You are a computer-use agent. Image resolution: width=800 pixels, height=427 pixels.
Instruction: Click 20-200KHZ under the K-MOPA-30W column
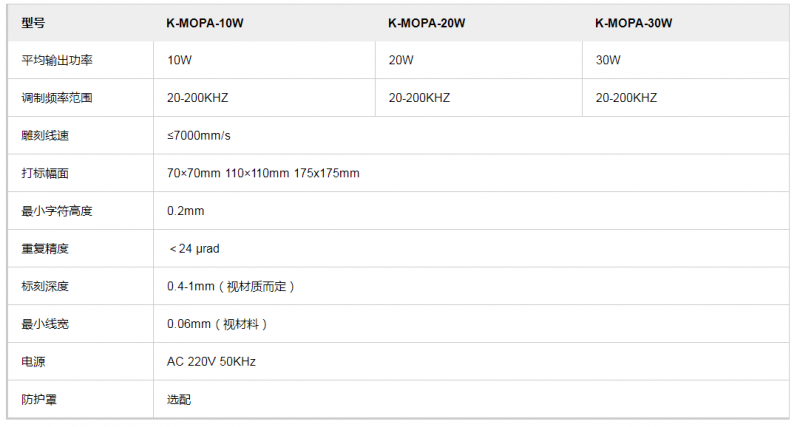click(626, 98)
